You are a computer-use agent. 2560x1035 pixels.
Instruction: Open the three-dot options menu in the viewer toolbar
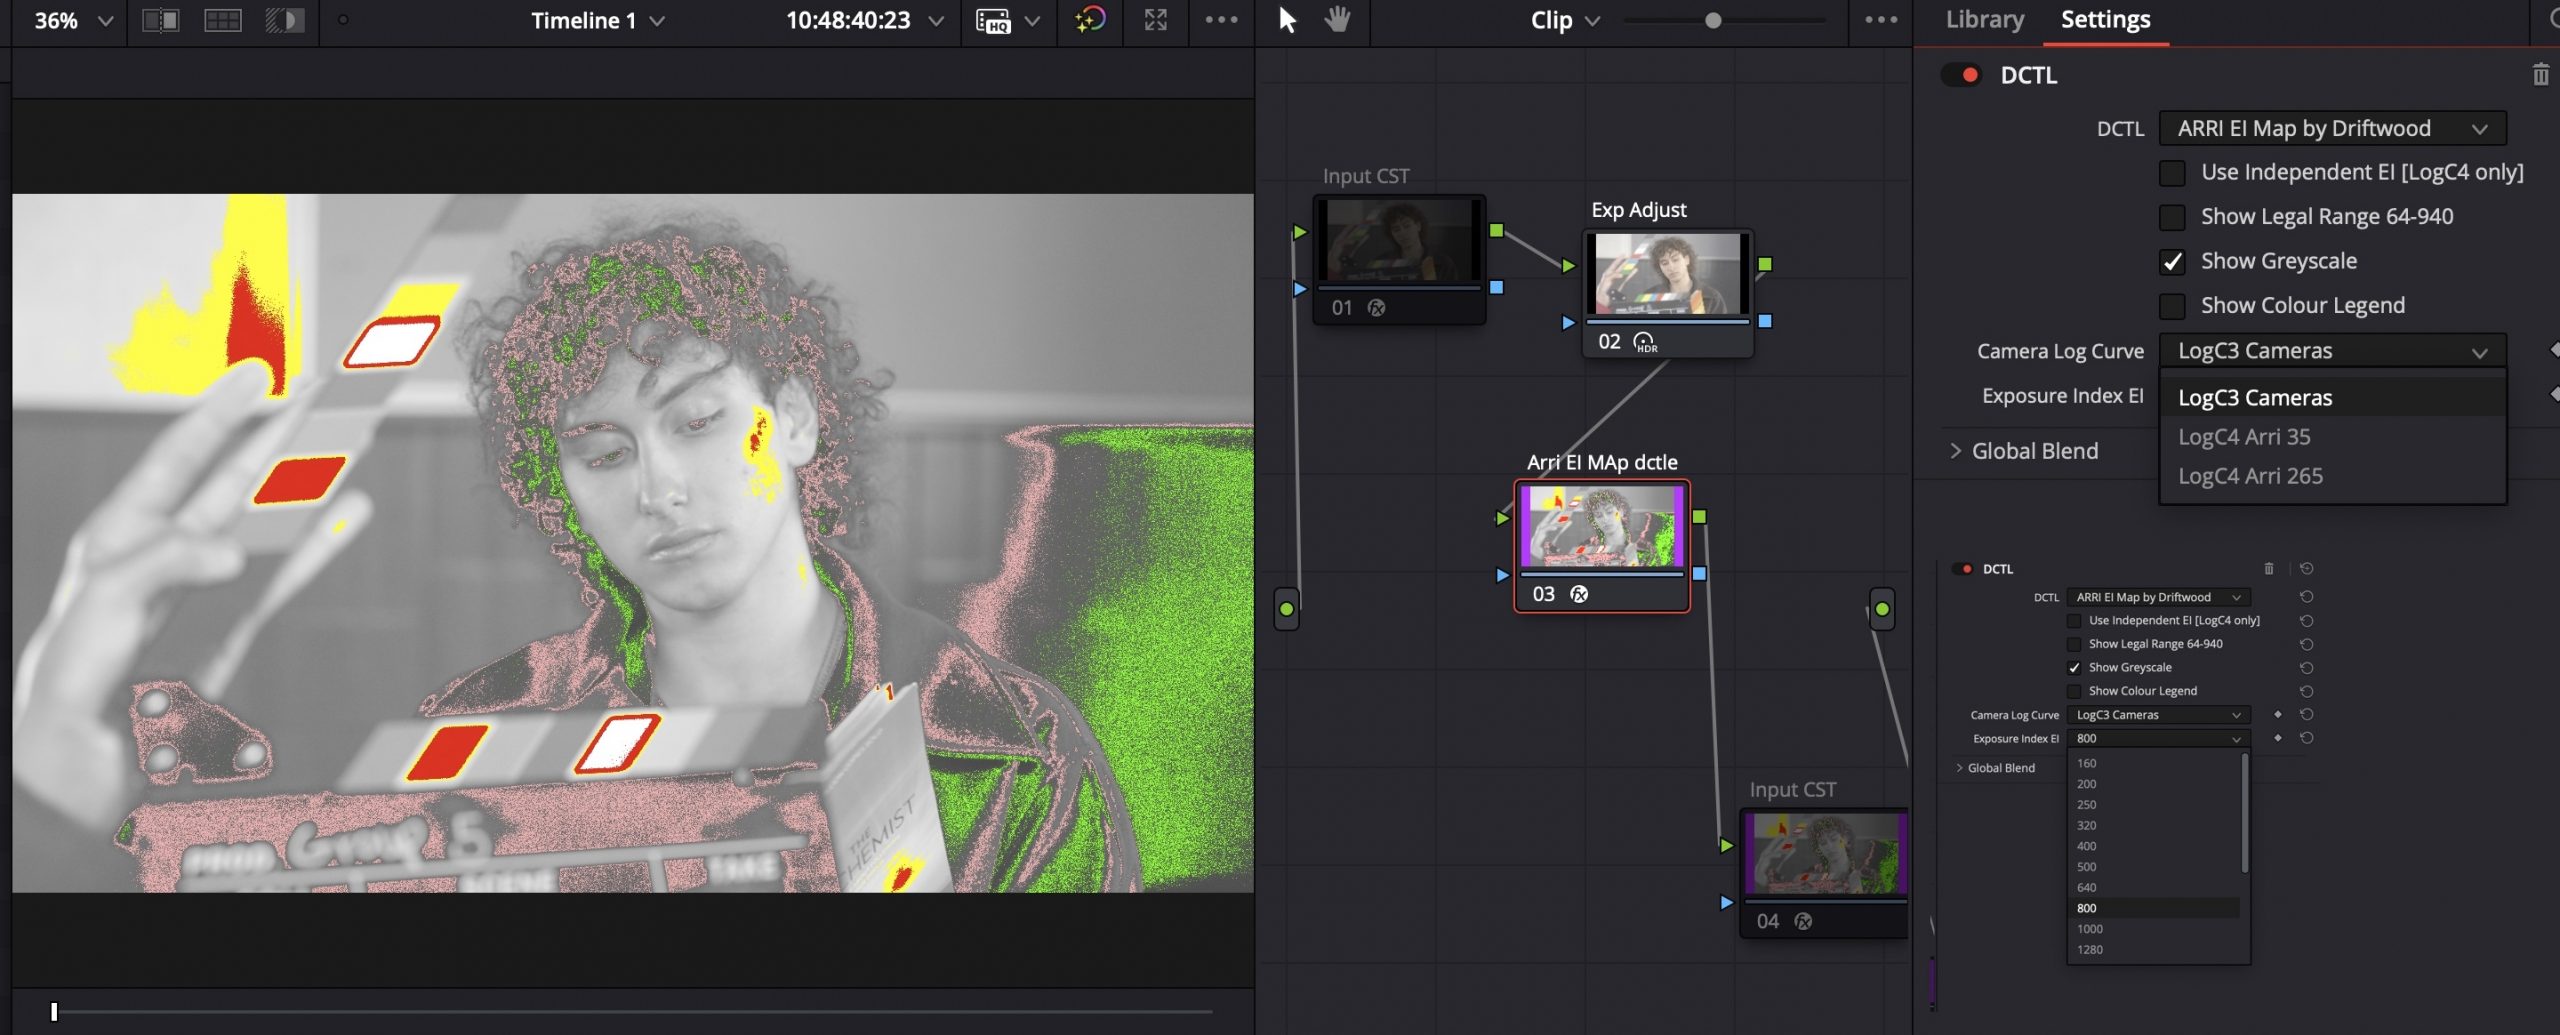coord(1222,20)
